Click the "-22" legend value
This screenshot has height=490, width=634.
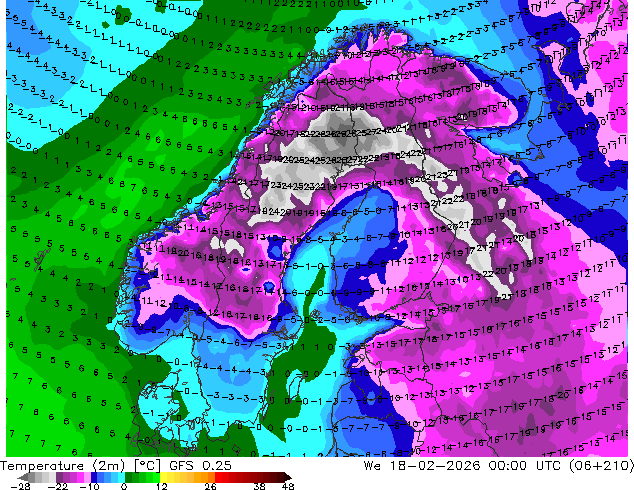[x=57, y=486]
